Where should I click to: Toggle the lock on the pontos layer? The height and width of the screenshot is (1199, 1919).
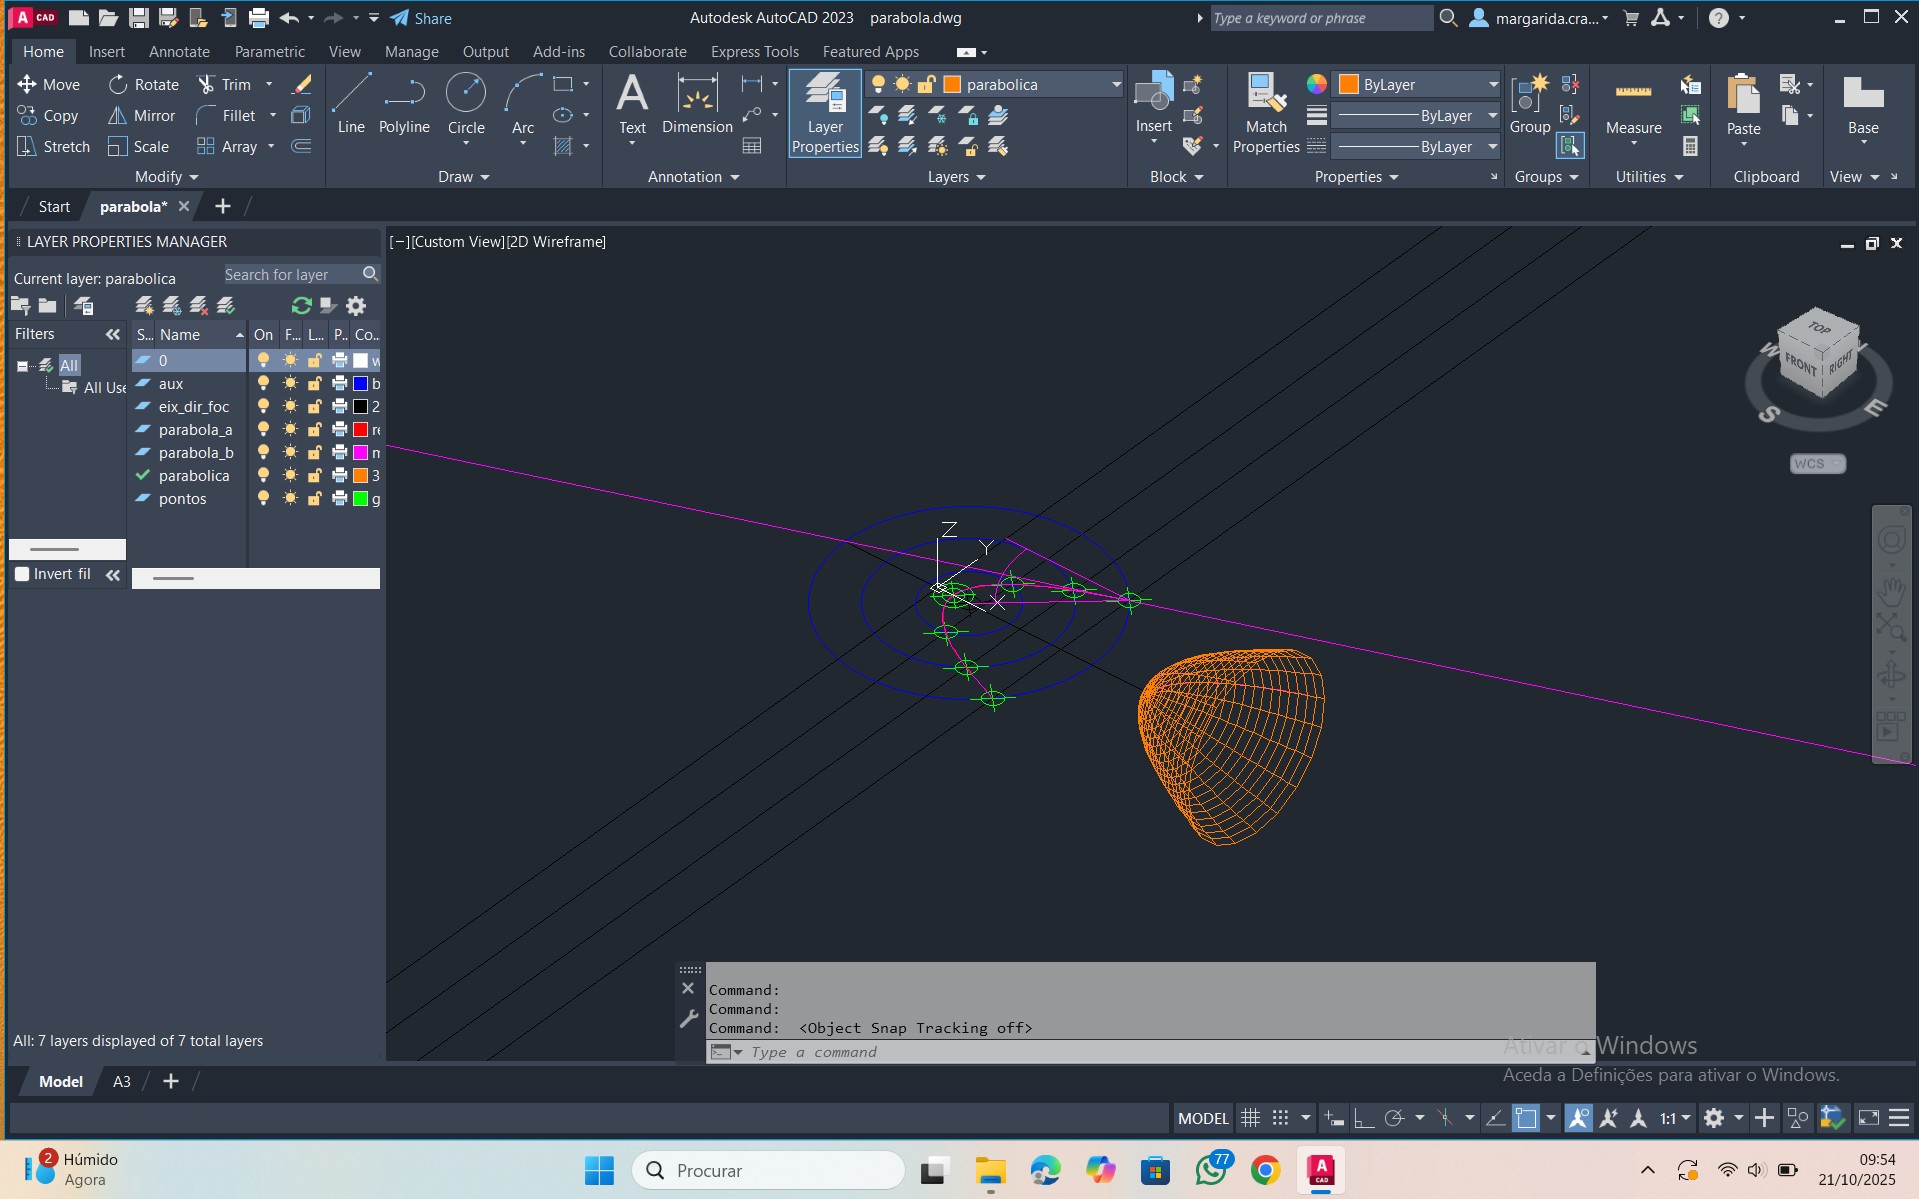[314, 499]
